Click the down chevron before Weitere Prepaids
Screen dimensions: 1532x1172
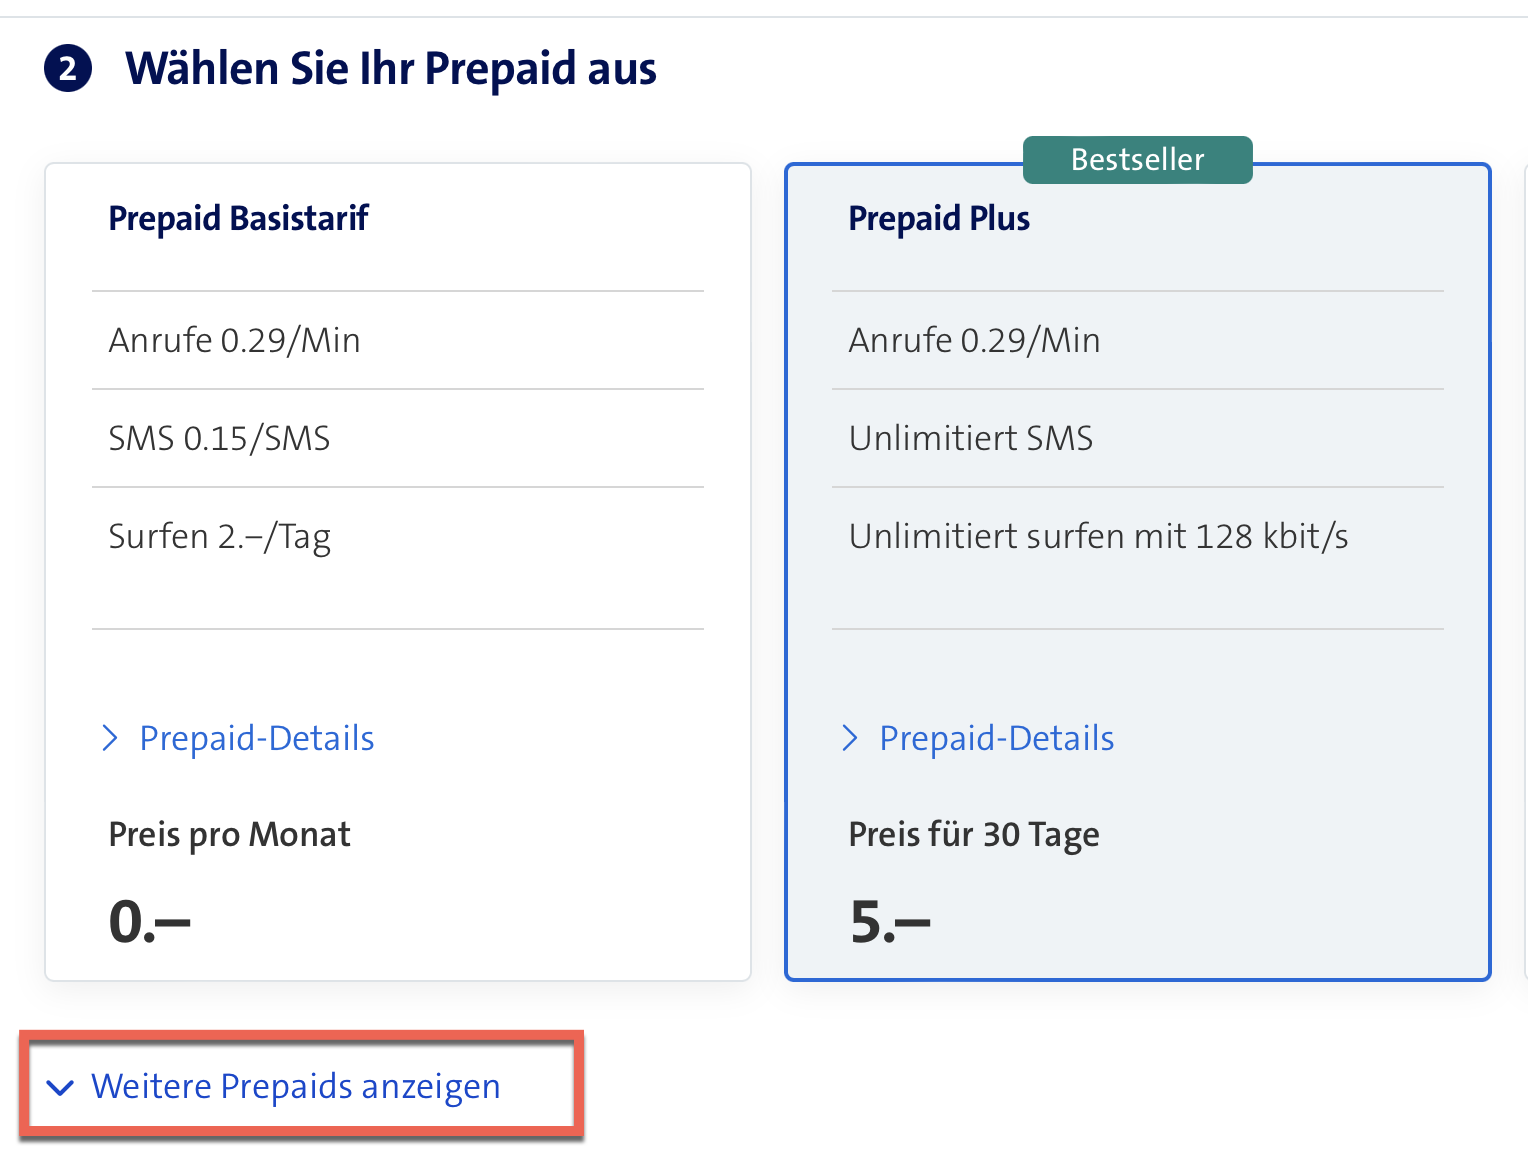coord(61,1087)
